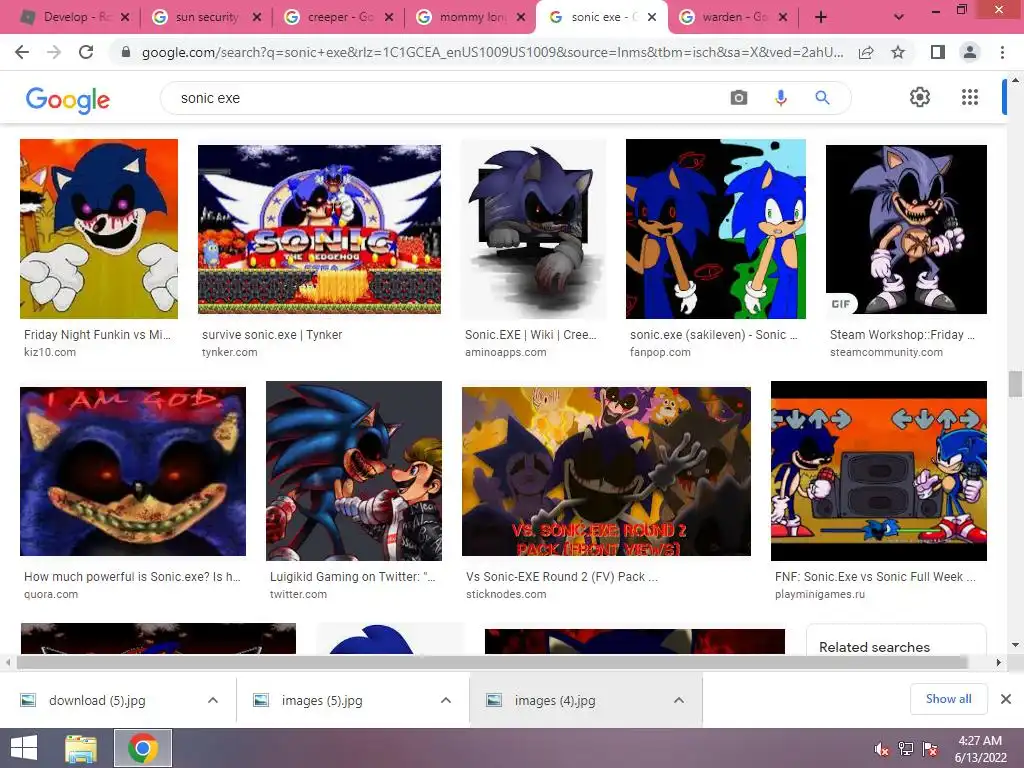Share this page from address bar

866,52
